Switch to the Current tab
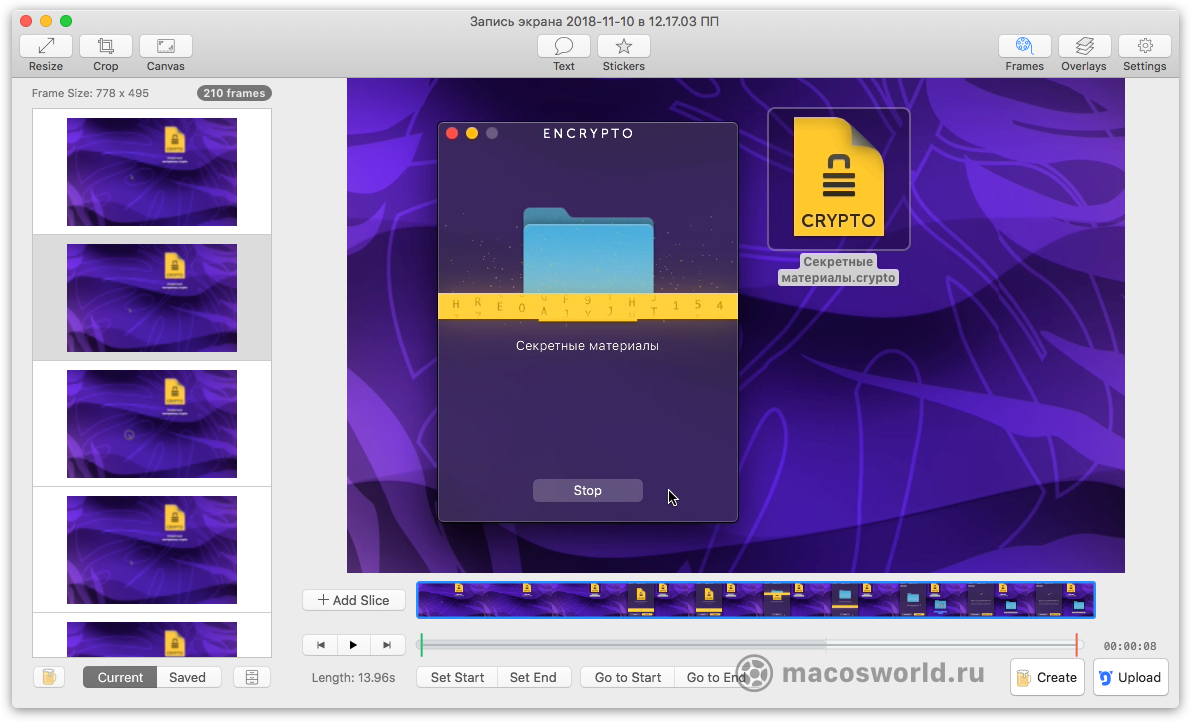1191x722 pixels. tap(120, 677)
